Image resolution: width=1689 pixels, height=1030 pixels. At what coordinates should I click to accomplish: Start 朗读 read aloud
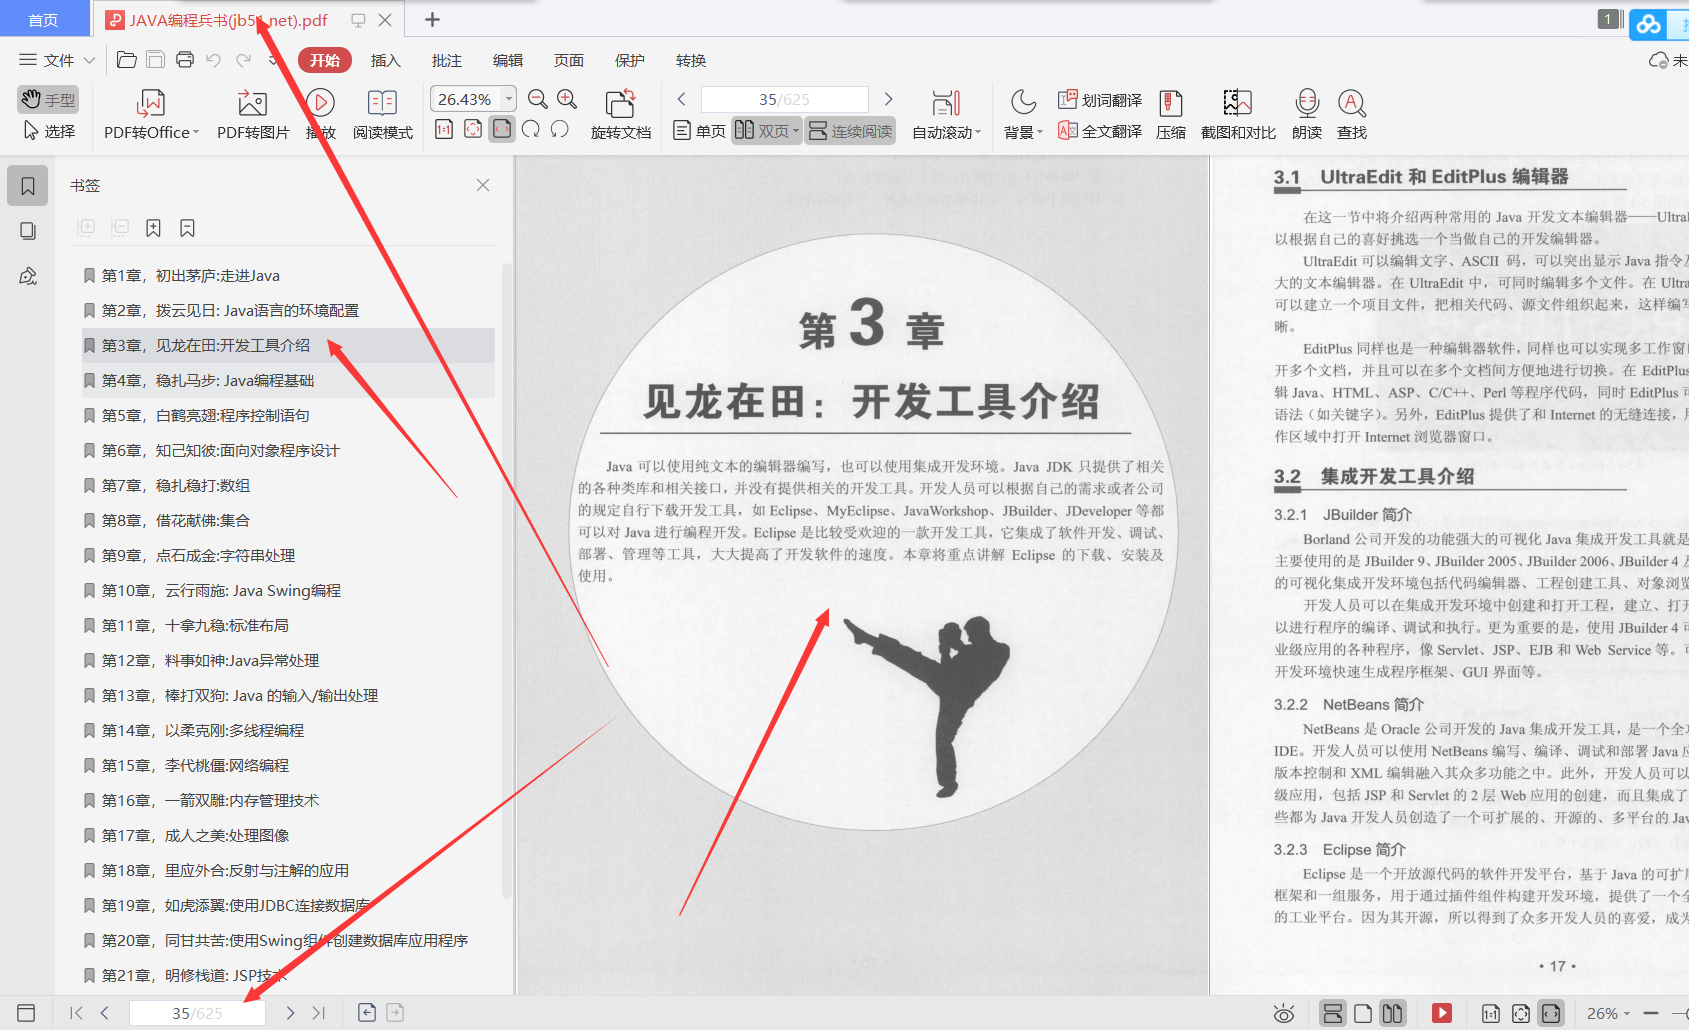[x=1307, y=115]
